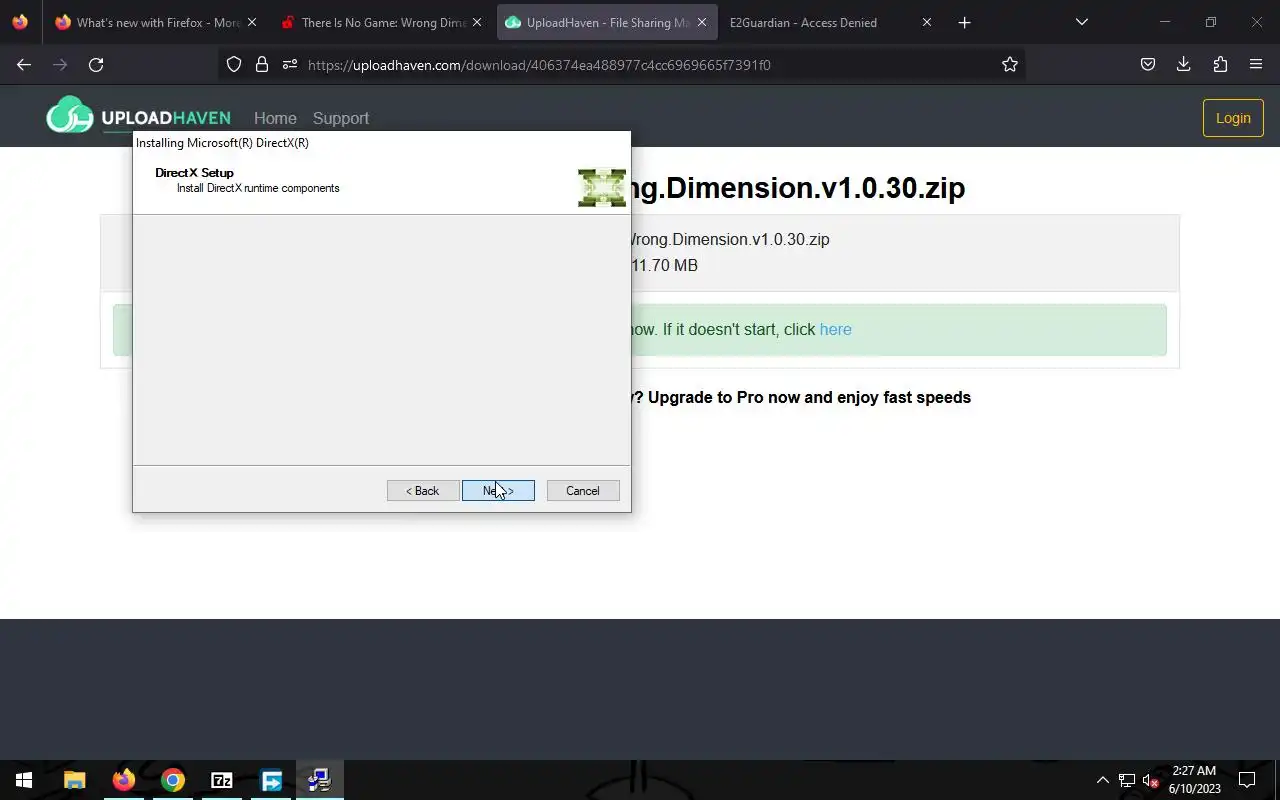This screenshot has height=800, width=1280.
Task: Go back to previous page
Action: click(24, 65)
